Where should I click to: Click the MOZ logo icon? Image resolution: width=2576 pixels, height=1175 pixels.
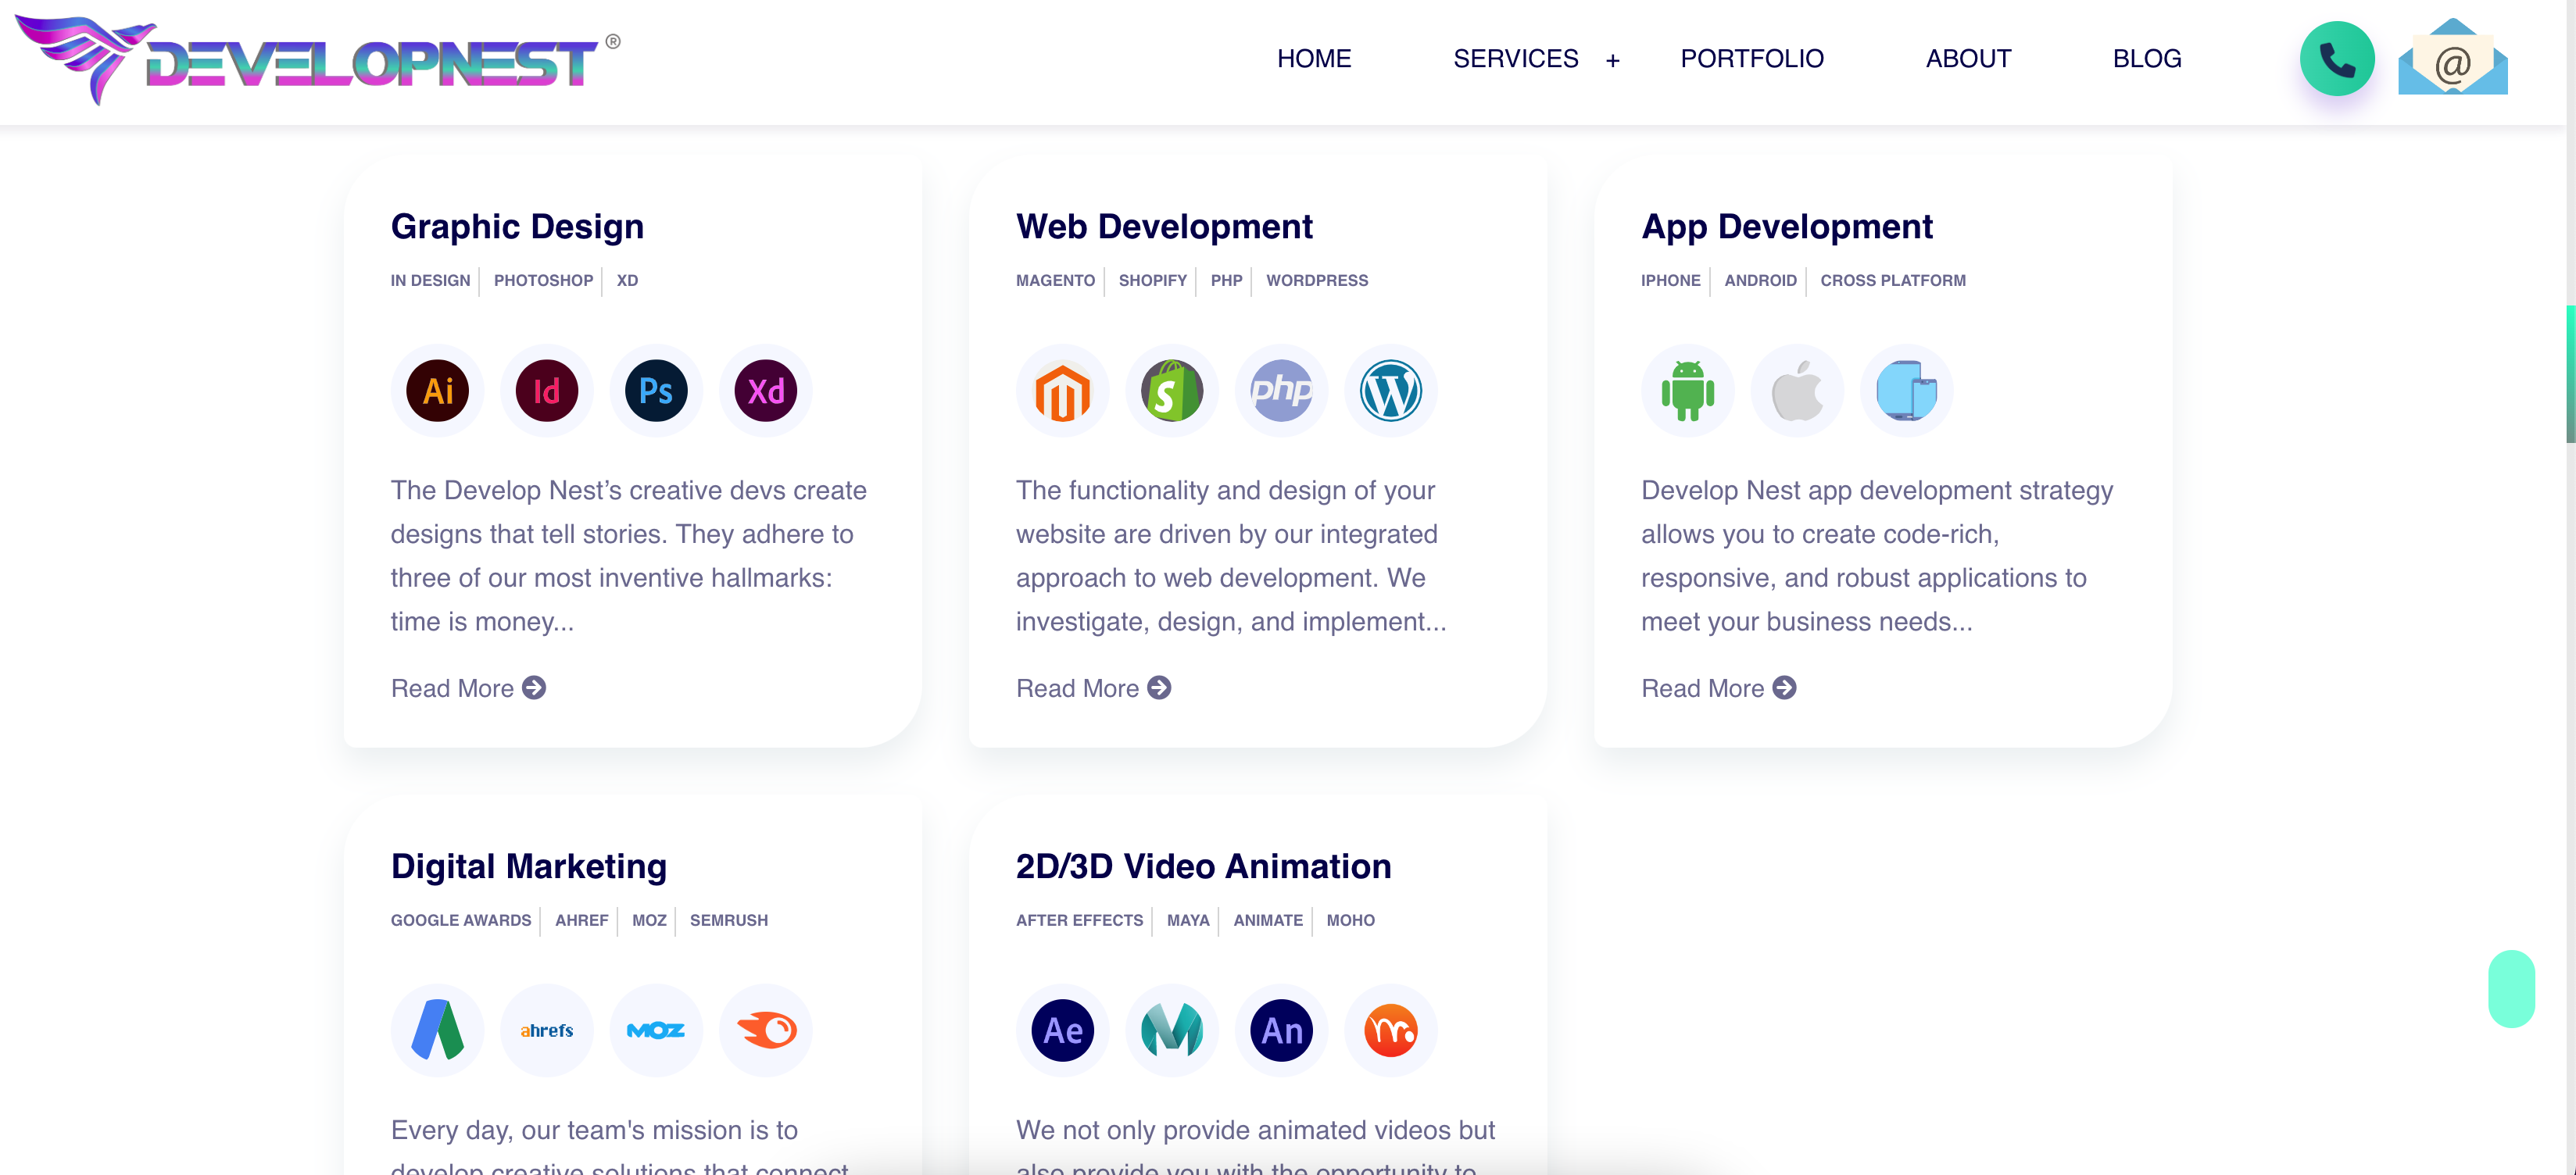coord(656,1030)
